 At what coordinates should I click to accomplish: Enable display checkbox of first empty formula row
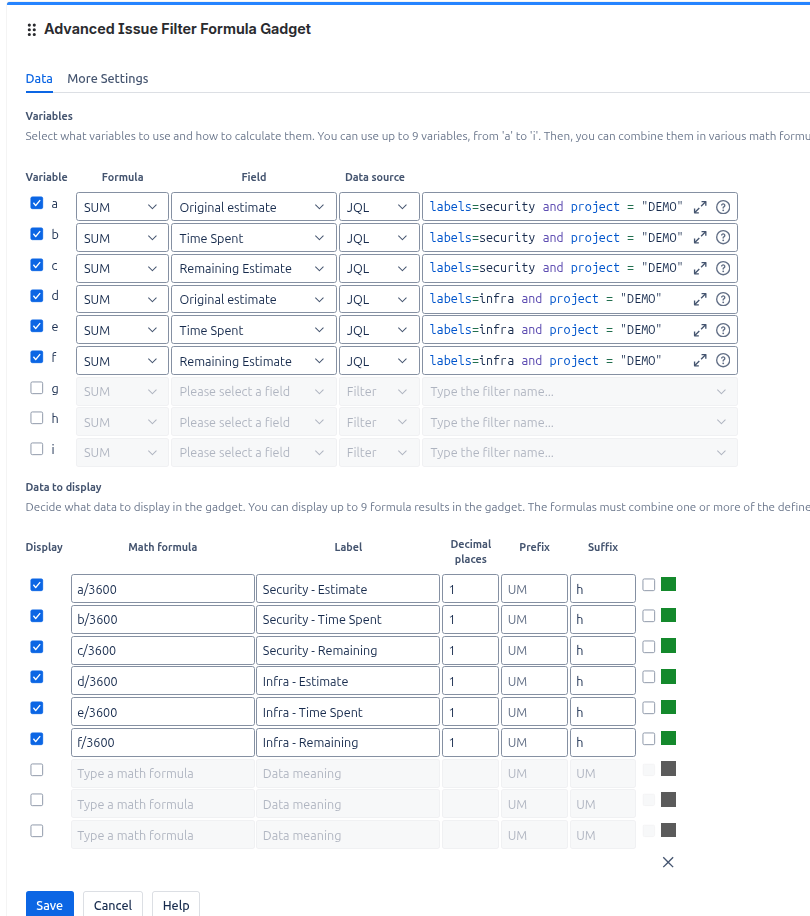point(37,770)
